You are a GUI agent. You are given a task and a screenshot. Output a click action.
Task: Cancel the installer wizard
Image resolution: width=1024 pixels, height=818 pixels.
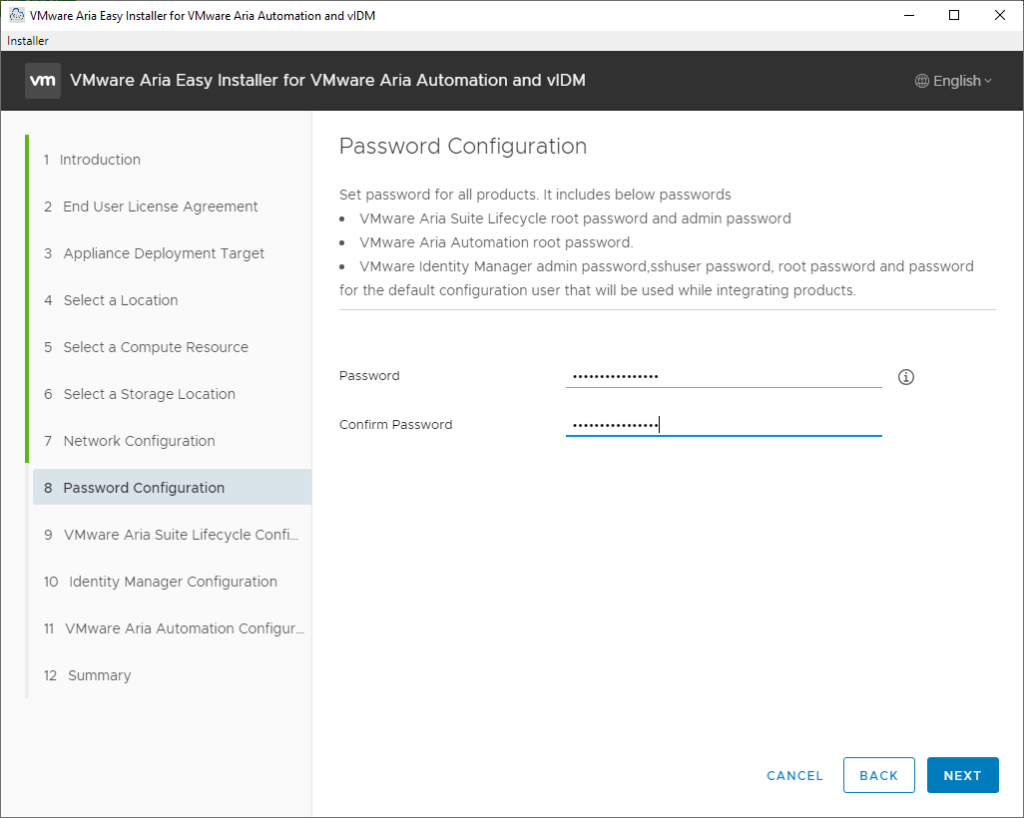coord(794,775)
